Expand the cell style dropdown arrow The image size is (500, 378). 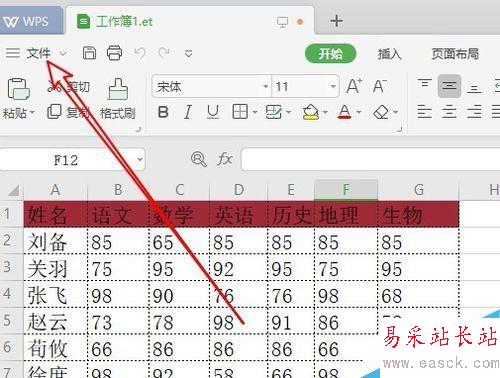(289, 112)
